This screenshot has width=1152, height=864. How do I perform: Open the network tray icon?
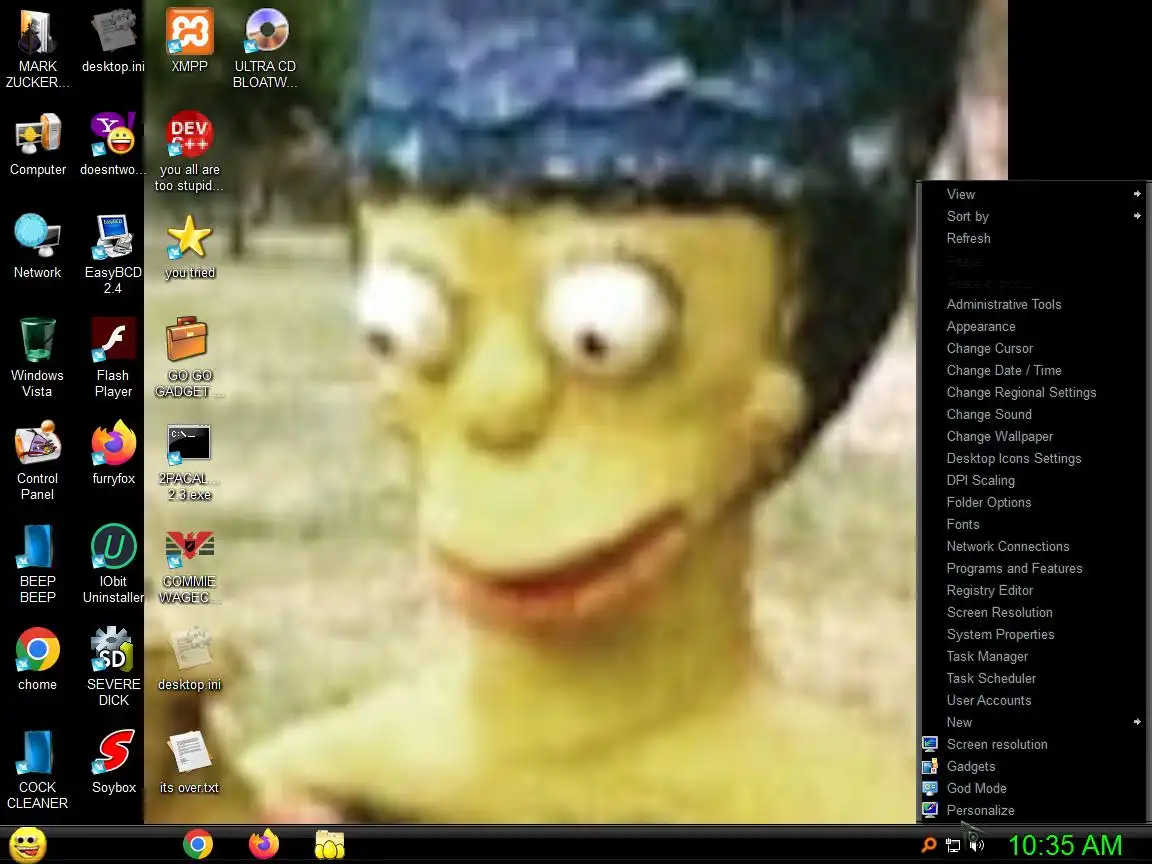tap(953, 846)
